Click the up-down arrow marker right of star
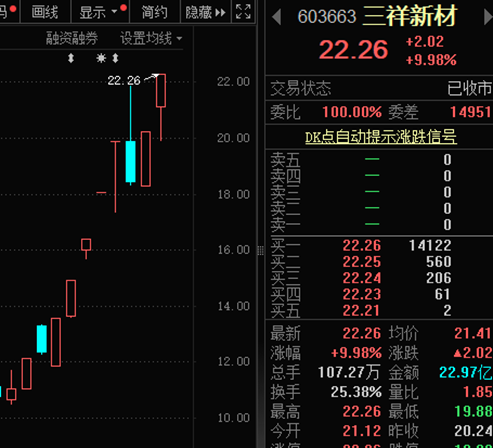Image resolution: width=493 pixels, height=448 pixels. [115, 58]
